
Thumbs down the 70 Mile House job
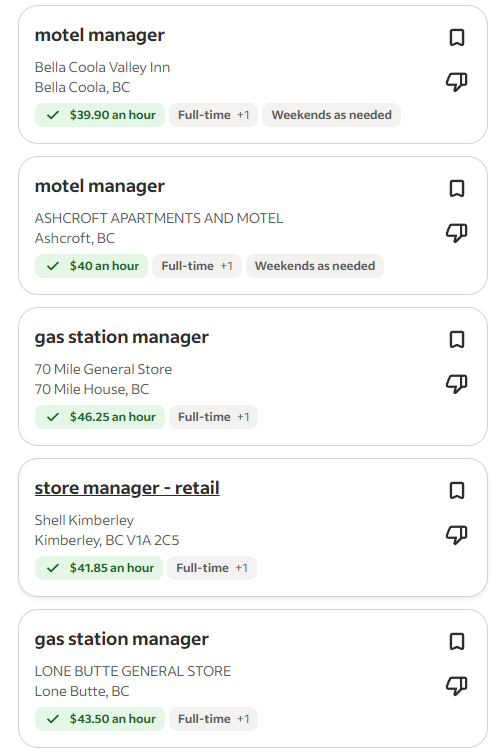point(457,384)
